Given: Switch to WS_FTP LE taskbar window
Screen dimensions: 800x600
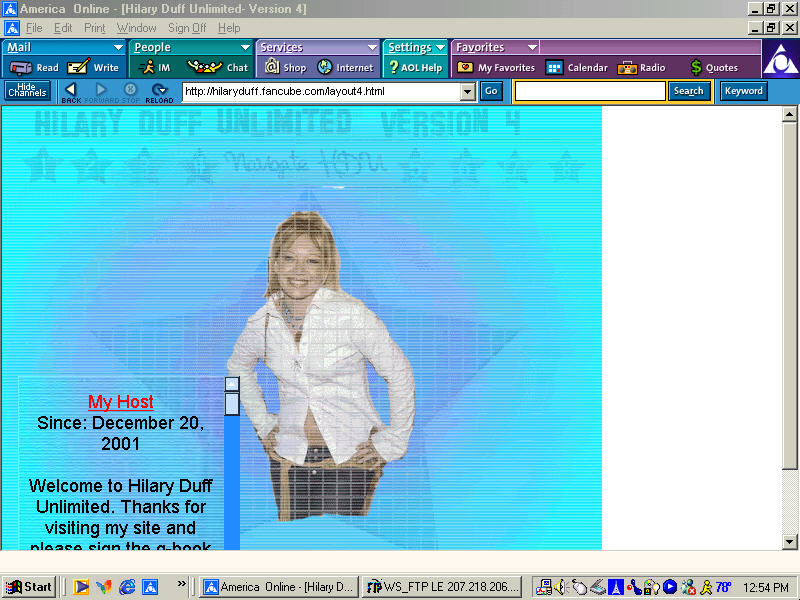Looking at the screenshot, I should [x=442, y=587].
